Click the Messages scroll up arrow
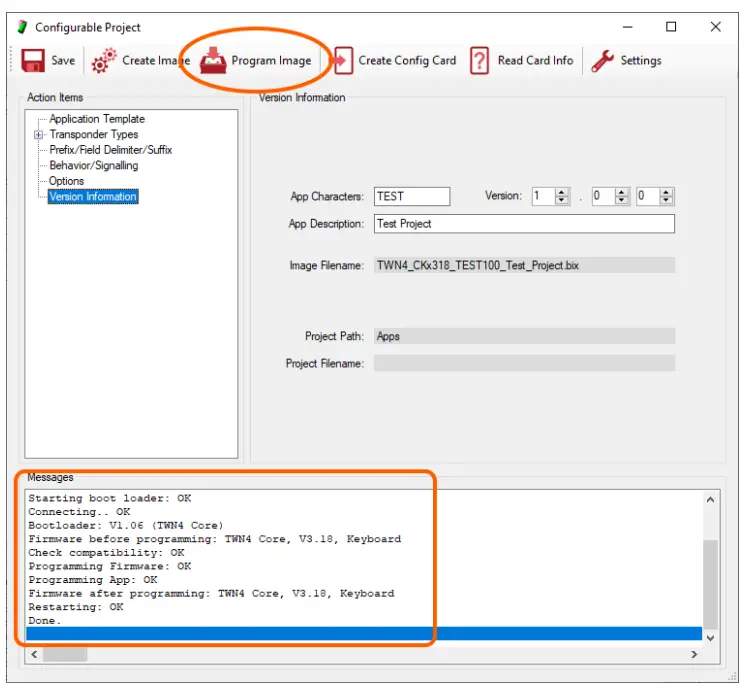Image resolution: width=745 pixels, height=692 pixels. click(710, 500)
